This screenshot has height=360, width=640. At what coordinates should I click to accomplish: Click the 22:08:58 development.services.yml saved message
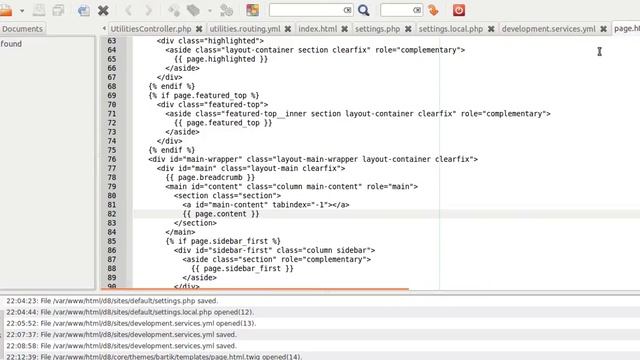(121, 346)
